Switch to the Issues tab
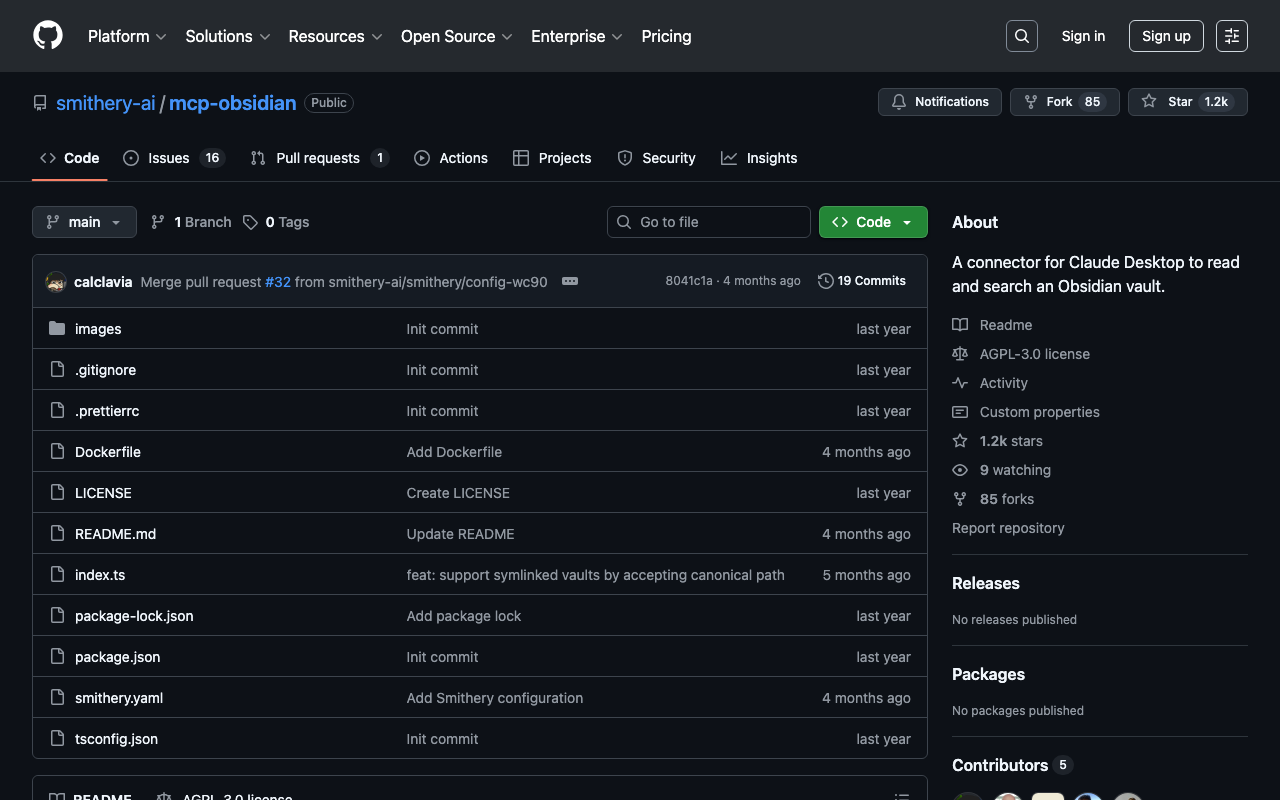 click(x=169, y=158)
